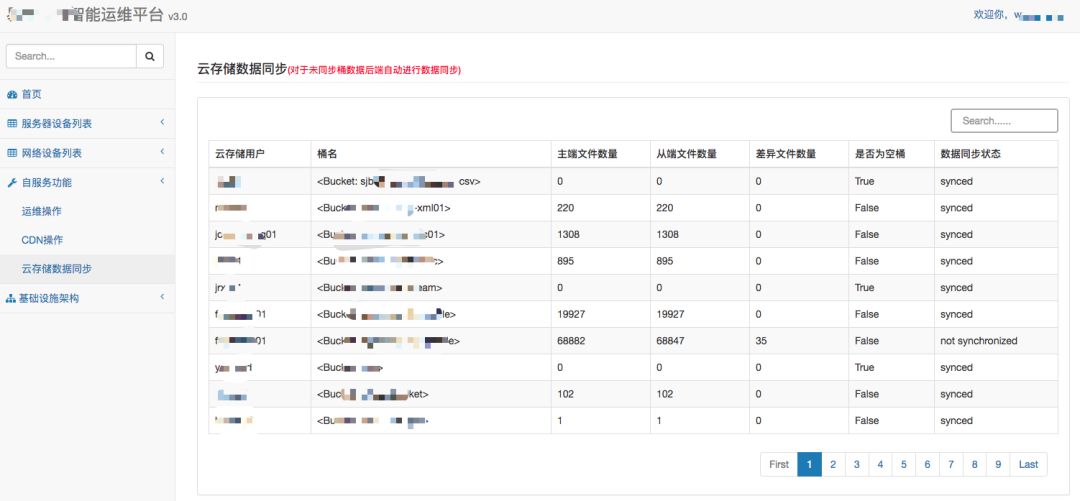Expand the 网络设备列表 chevron
Image resolution: width=1080 pixels, height=501 pixels.
(x=162, y=152)
